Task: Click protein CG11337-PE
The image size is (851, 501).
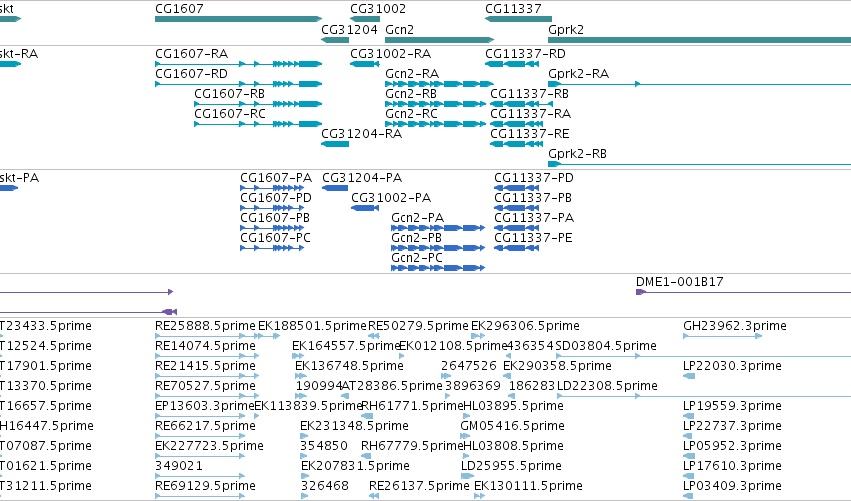Action: pos(516,248)
